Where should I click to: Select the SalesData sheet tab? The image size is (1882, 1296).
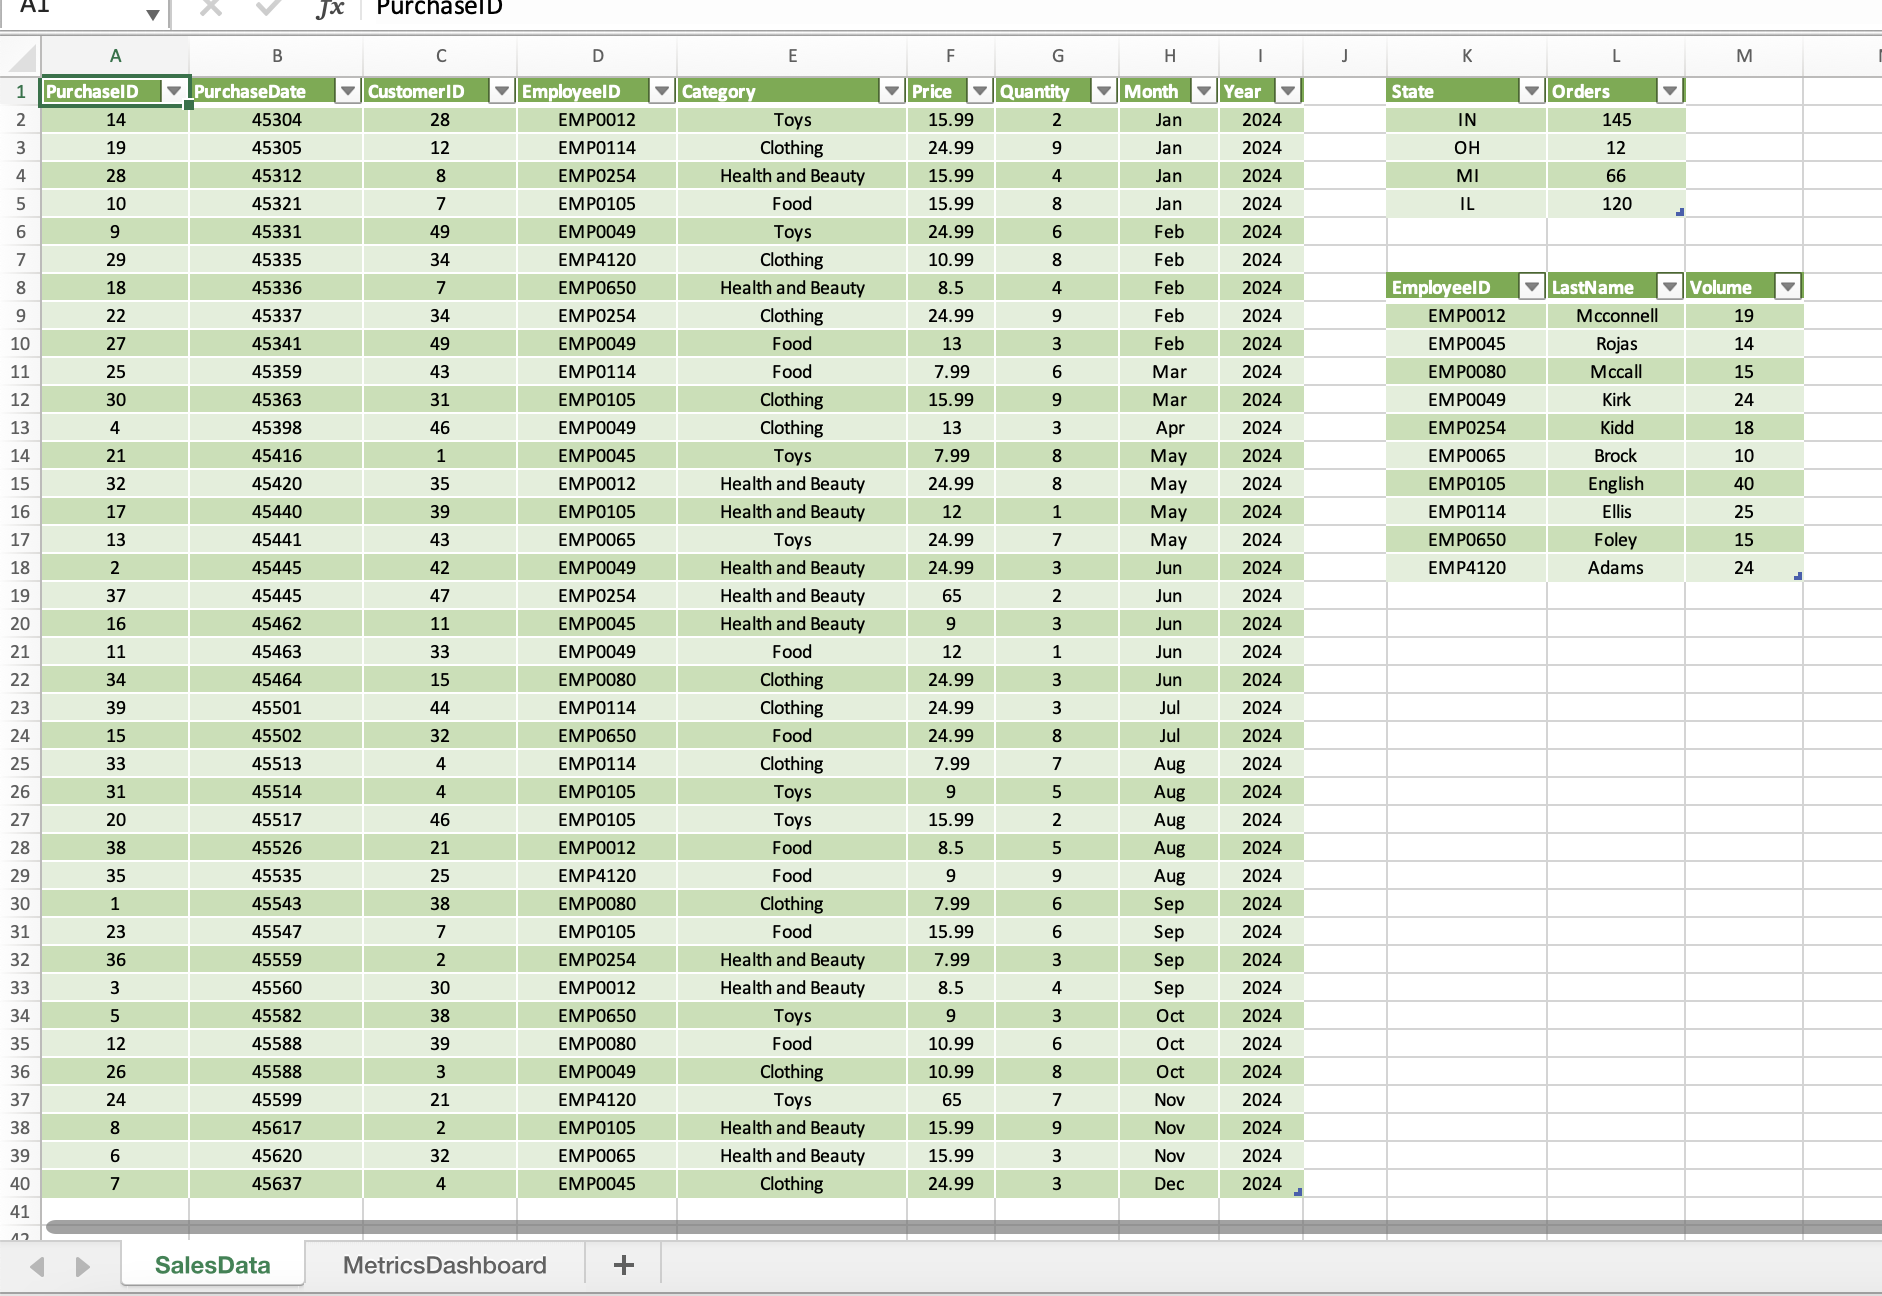212,1264
